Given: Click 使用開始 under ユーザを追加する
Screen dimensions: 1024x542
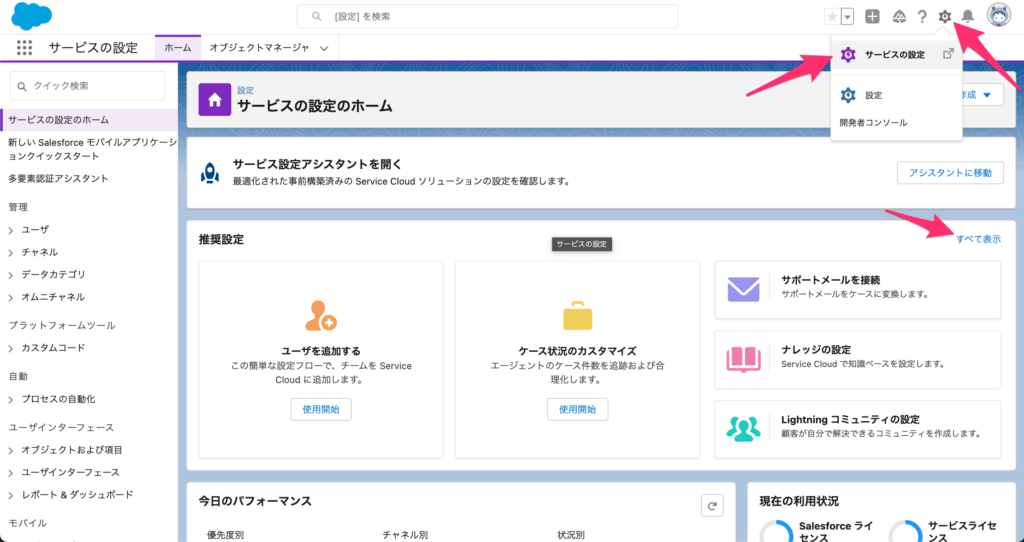Looking at the screenshot, I should tap(321, 409).
